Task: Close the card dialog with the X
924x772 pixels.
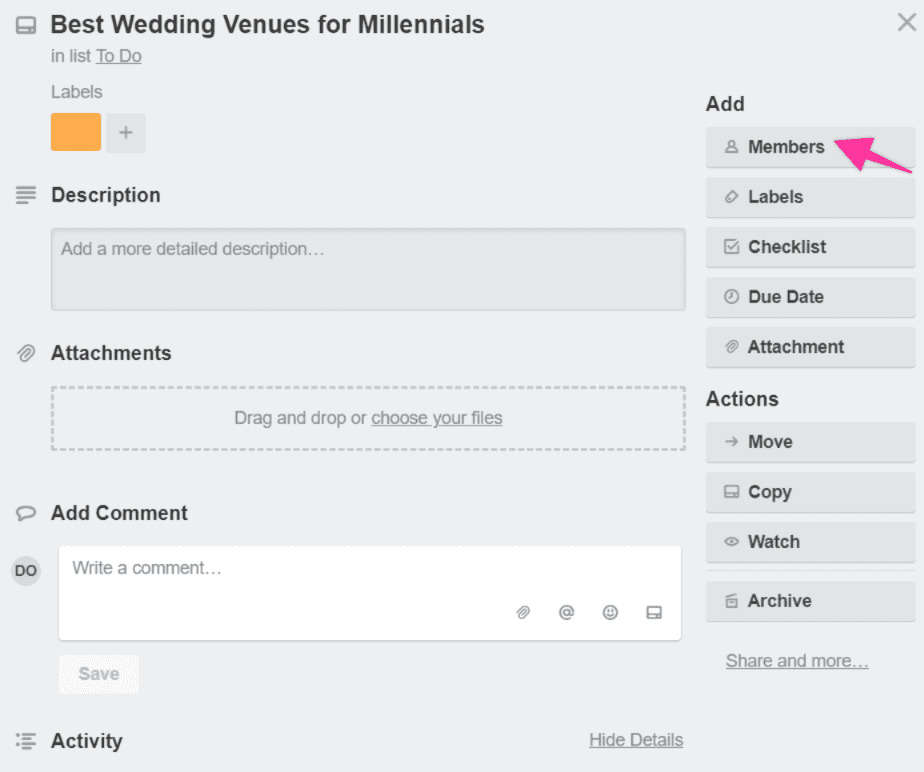Action: [906, 22]
